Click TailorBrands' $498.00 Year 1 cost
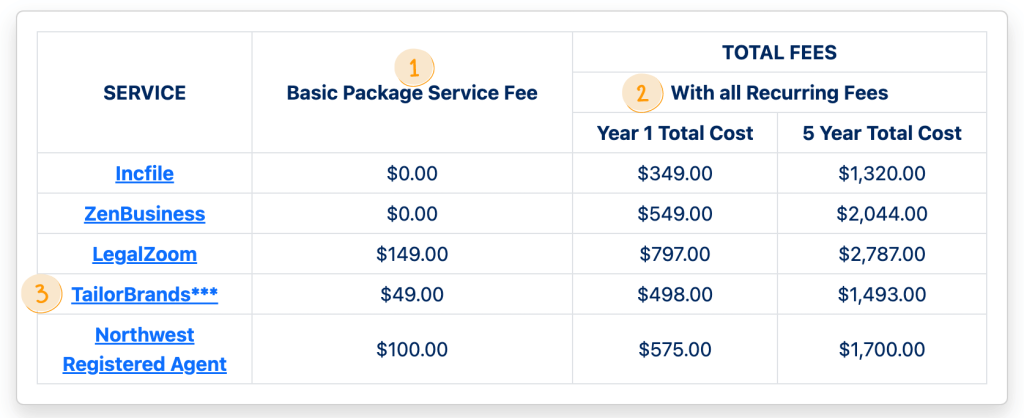Viewport: 1024px width, 418px height. [x=675, y=295]
